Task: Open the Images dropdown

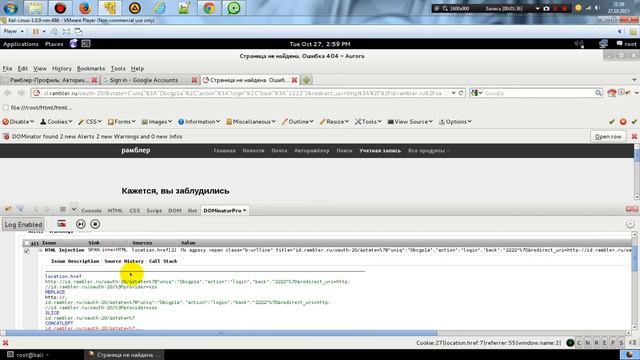Action: 157,122
